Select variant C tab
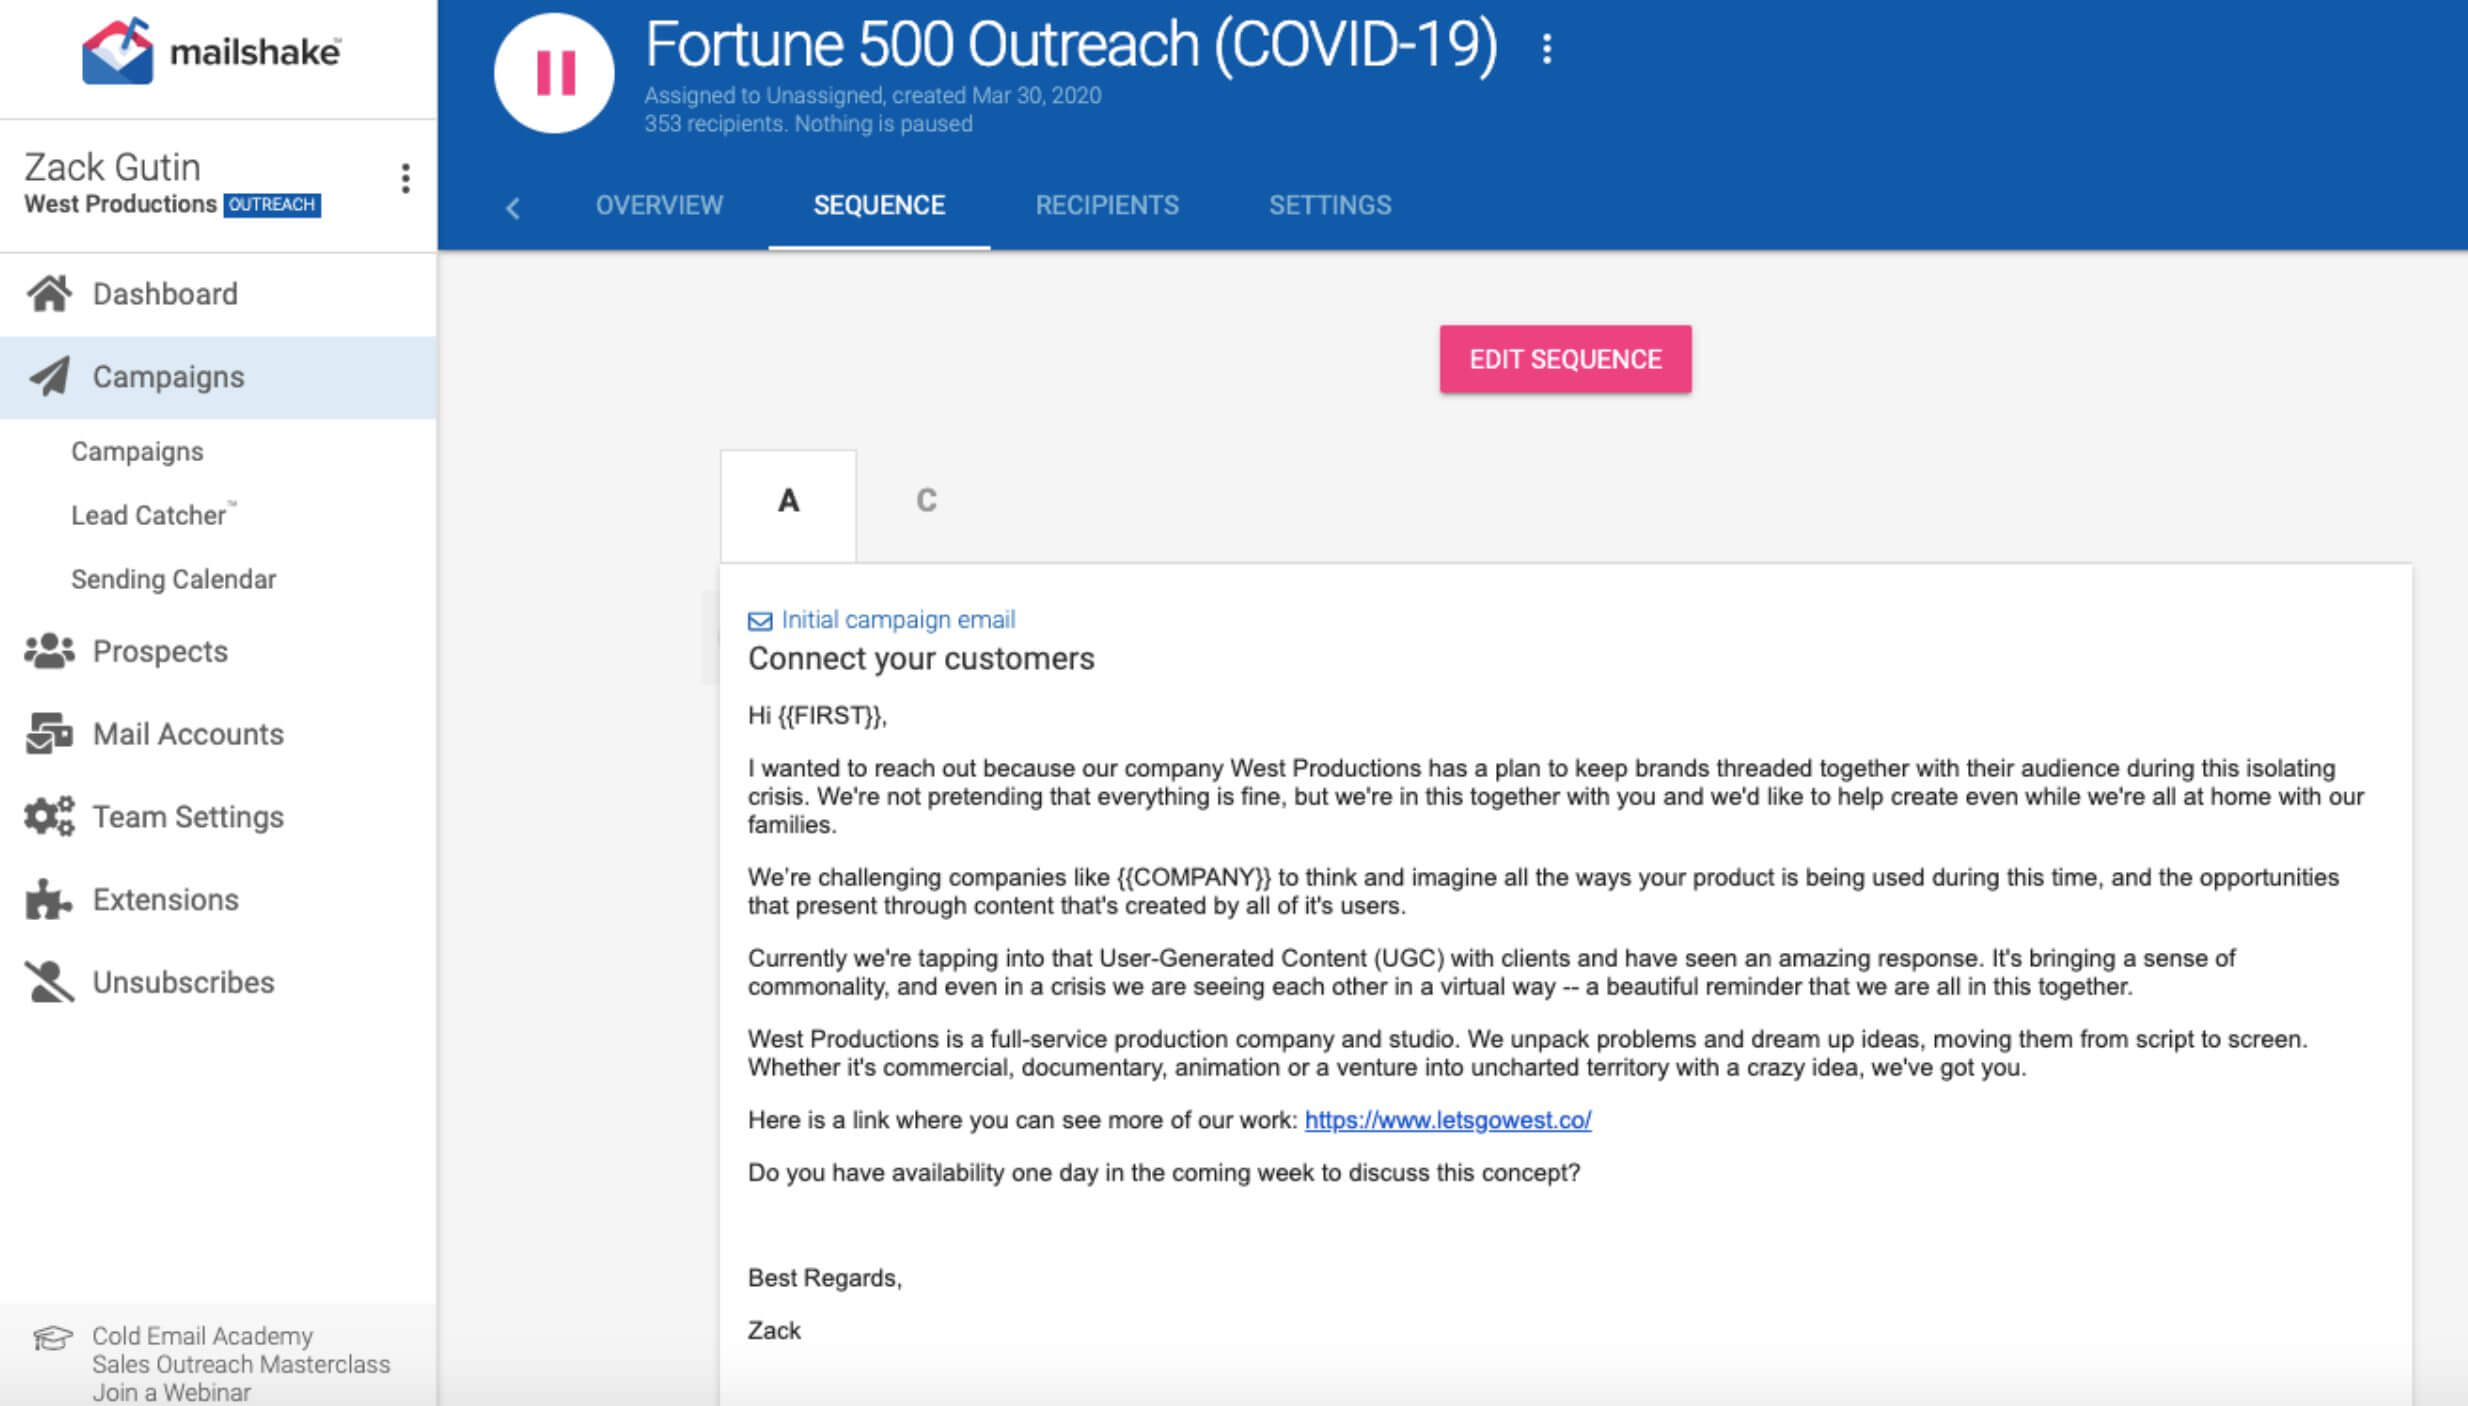This screenshot has width=2468, height=1406. tap(926, 500)
